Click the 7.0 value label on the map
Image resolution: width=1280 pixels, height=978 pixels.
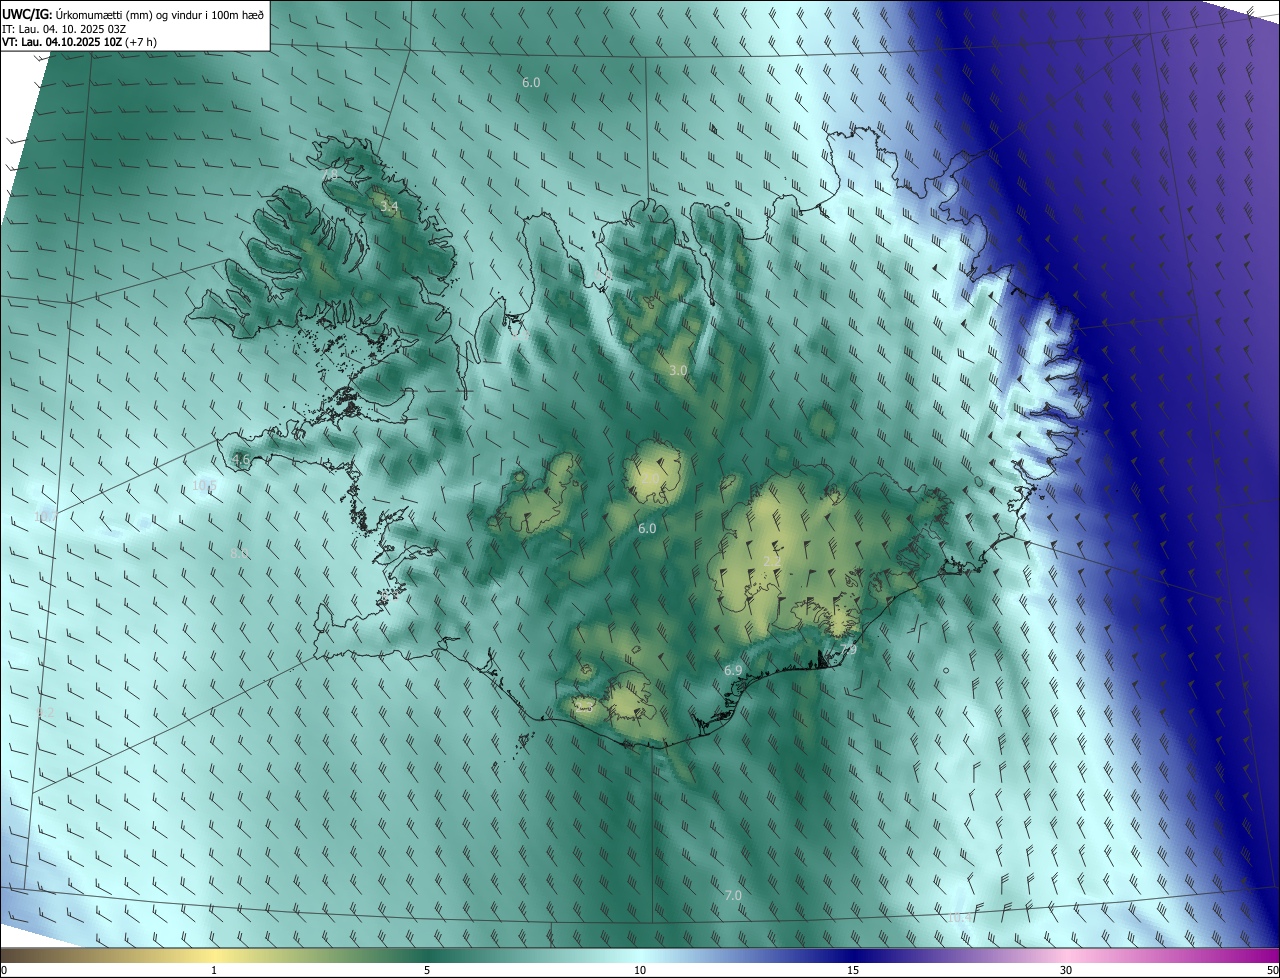tap(733, 895)
